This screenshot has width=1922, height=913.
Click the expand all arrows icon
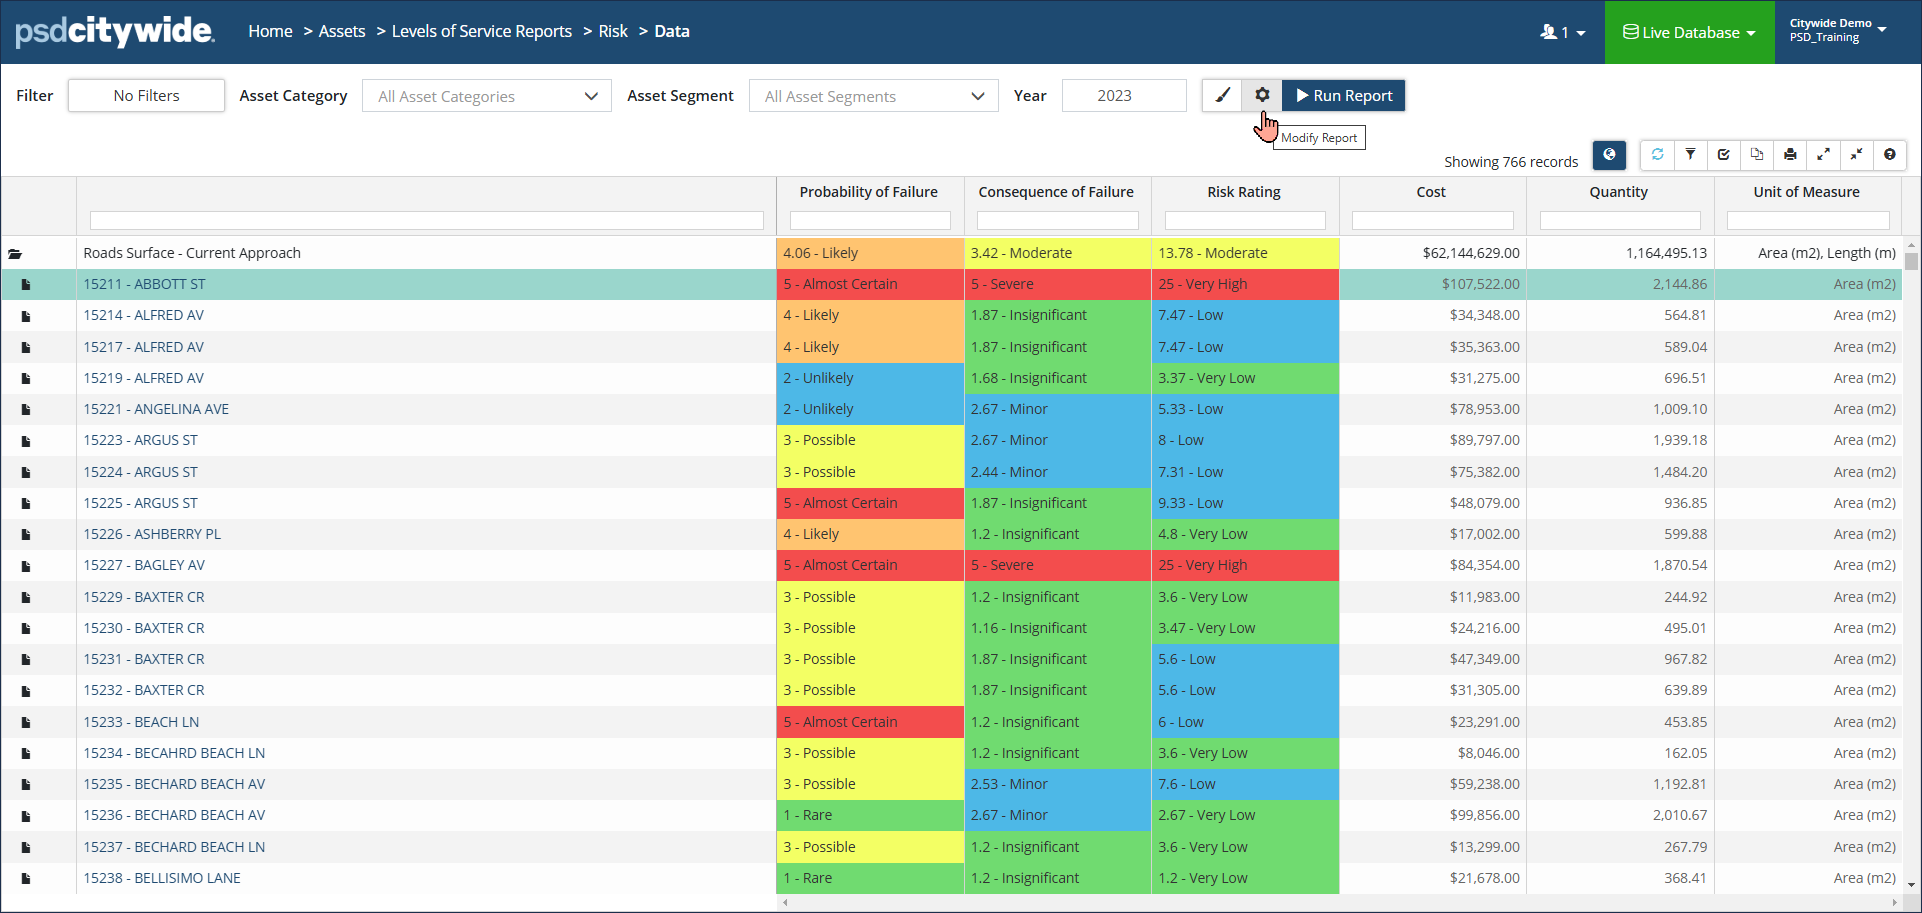pyautogui.click(x=1823, y=155)
